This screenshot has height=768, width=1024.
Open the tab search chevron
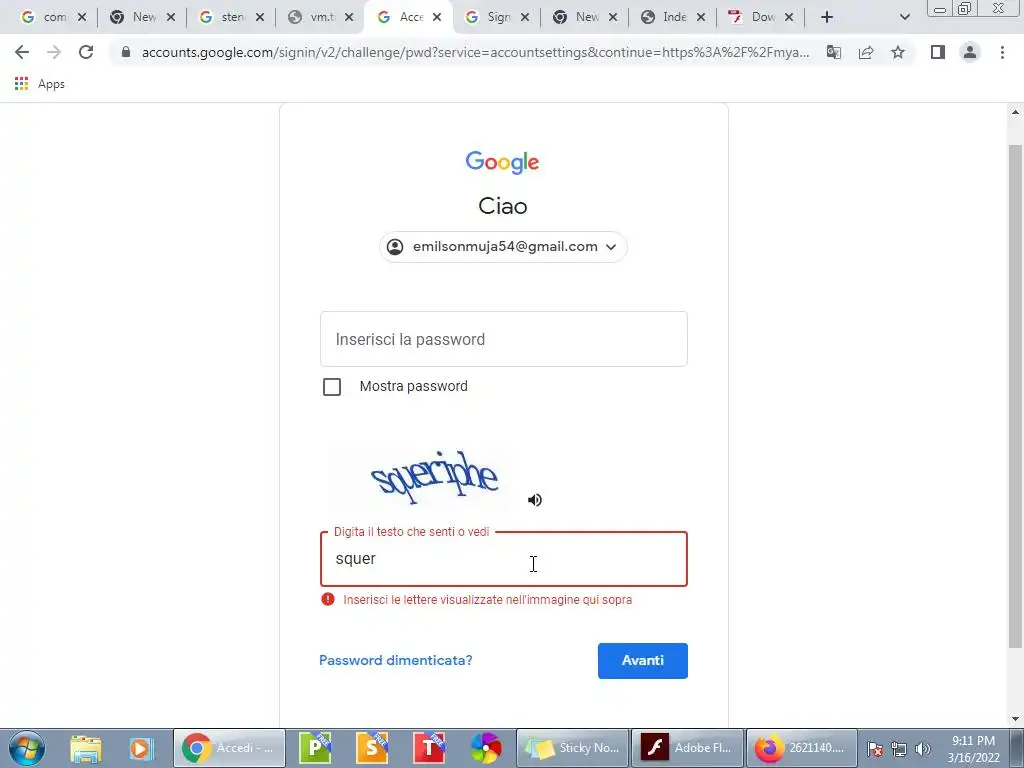[x=904, y=17]
